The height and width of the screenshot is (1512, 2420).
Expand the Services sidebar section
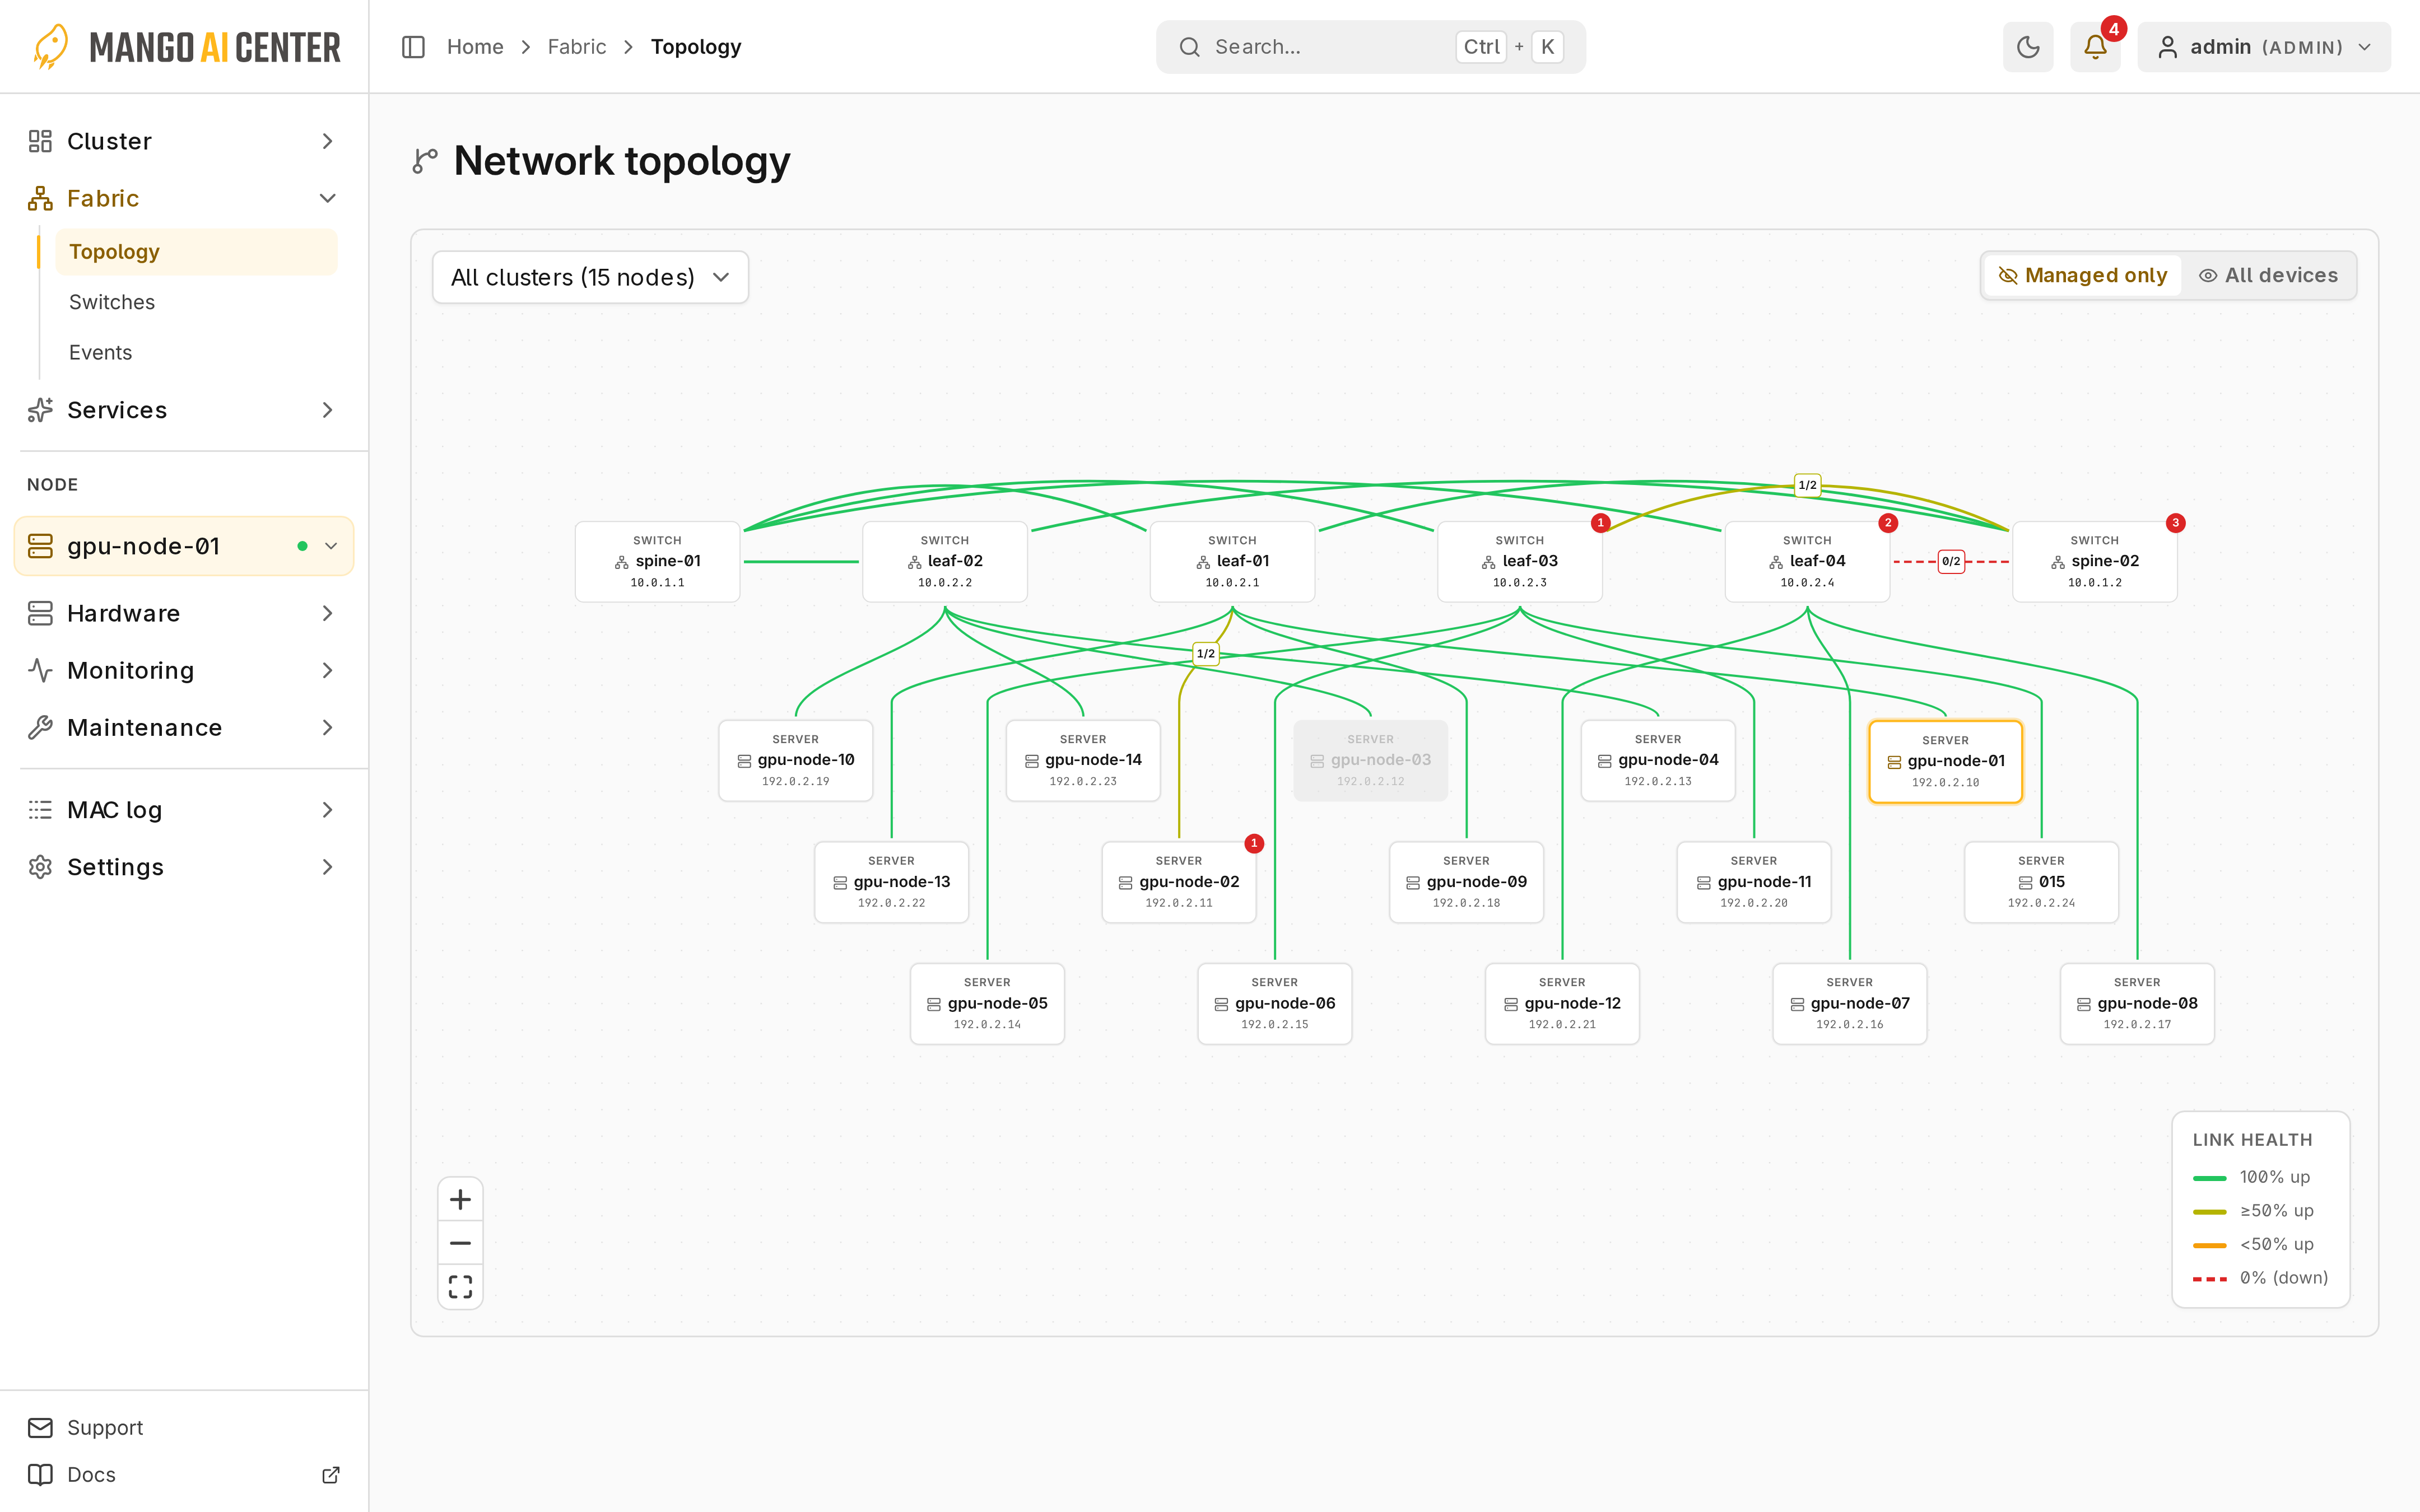[184, 410]
